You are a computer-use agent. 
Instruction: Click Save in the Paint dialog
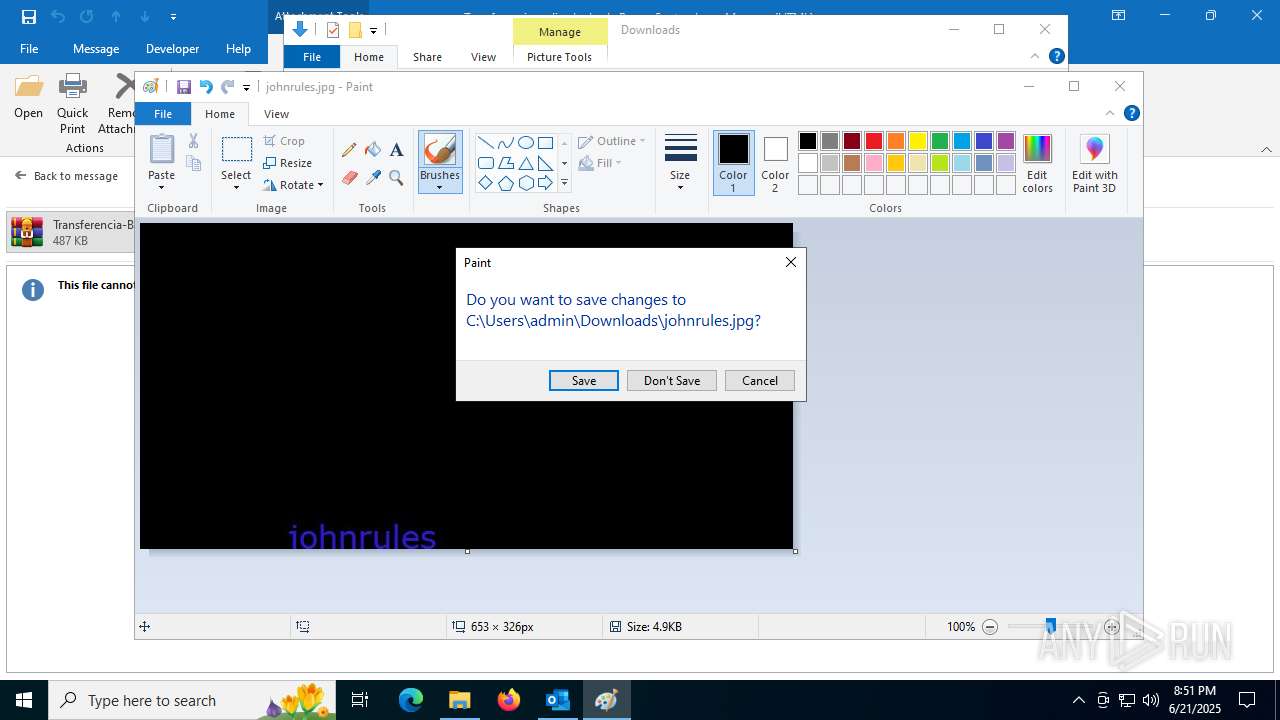(x=584, y=381)
